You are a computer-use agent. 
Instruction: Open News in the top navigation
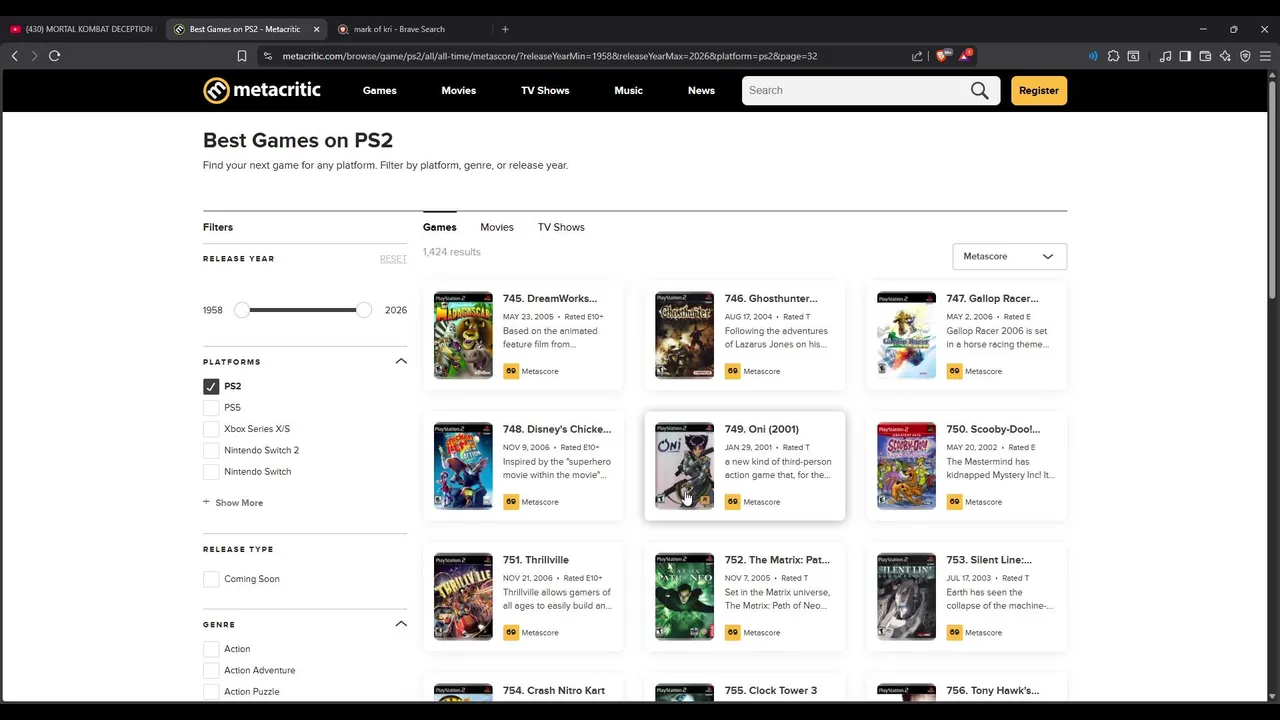pos(701,90)
